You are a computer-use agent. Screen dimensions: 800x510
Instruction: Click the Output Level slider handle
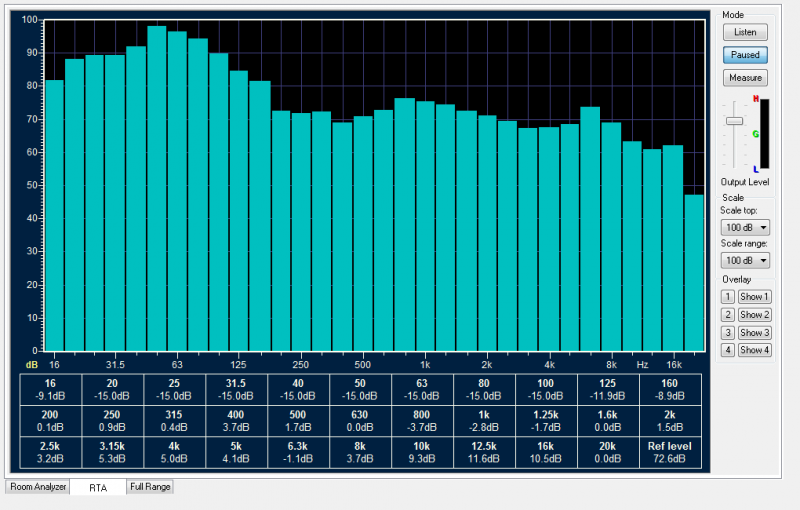pyautogui.click(x=734, y=120)
